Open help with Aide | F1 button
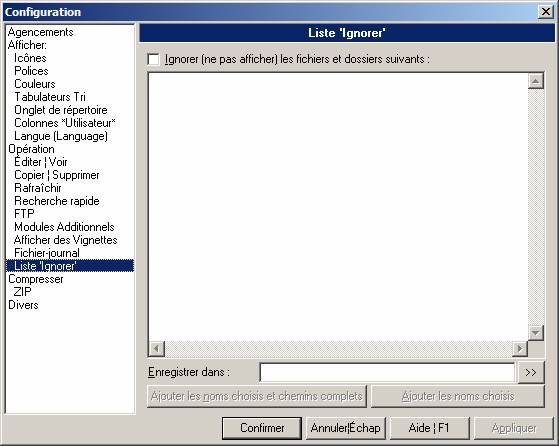 click(429, 428)
